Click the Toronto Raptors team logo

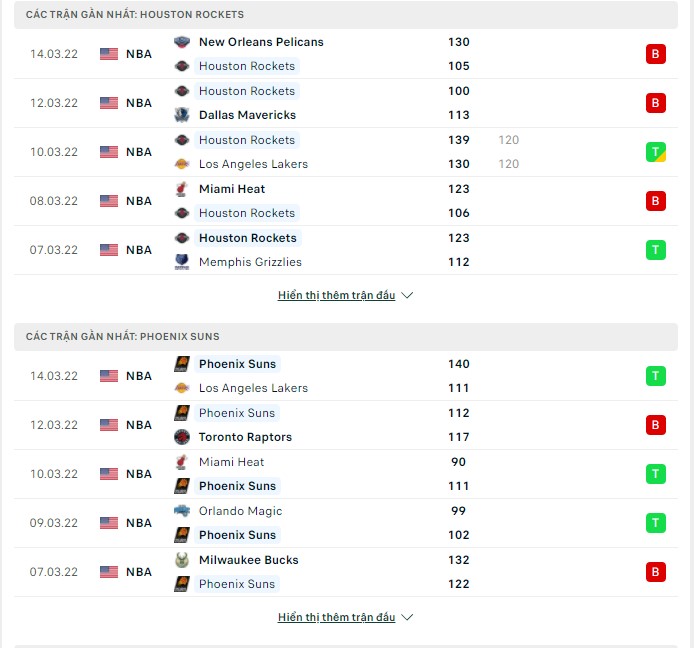point(182,437)
